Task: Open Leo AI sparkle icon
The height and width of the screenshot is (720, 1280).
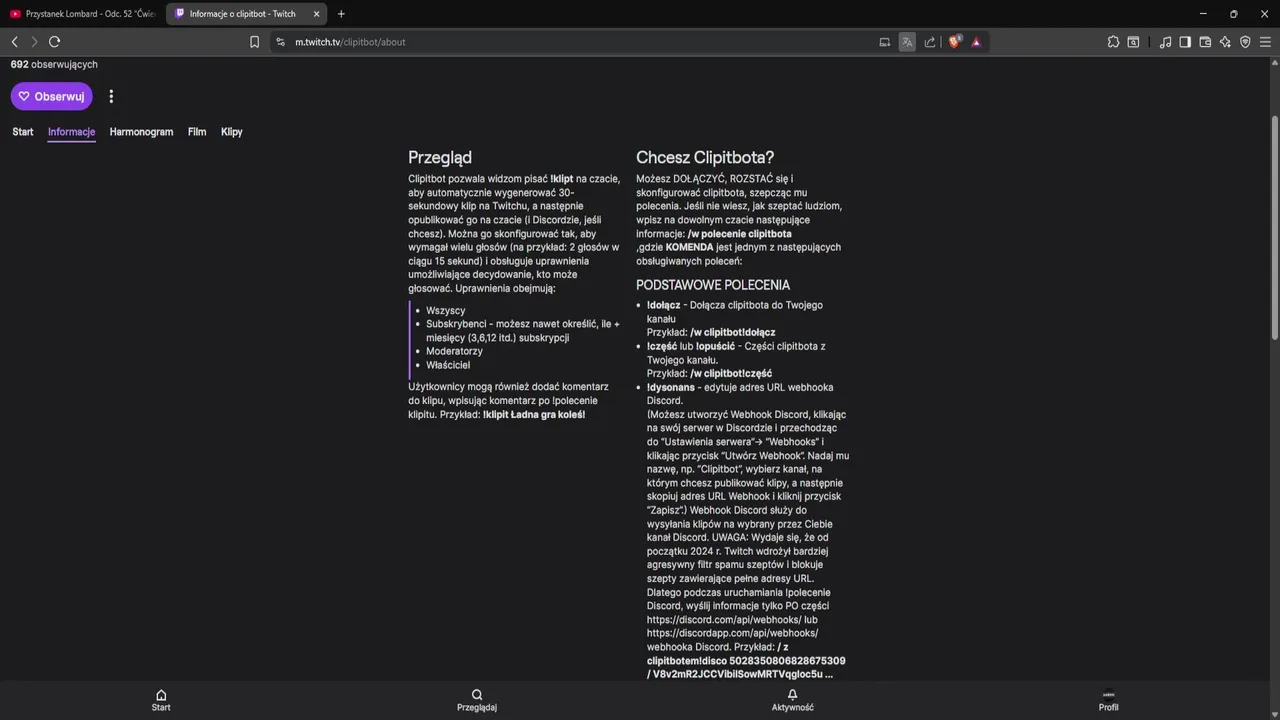Action: pos(1225,42)
